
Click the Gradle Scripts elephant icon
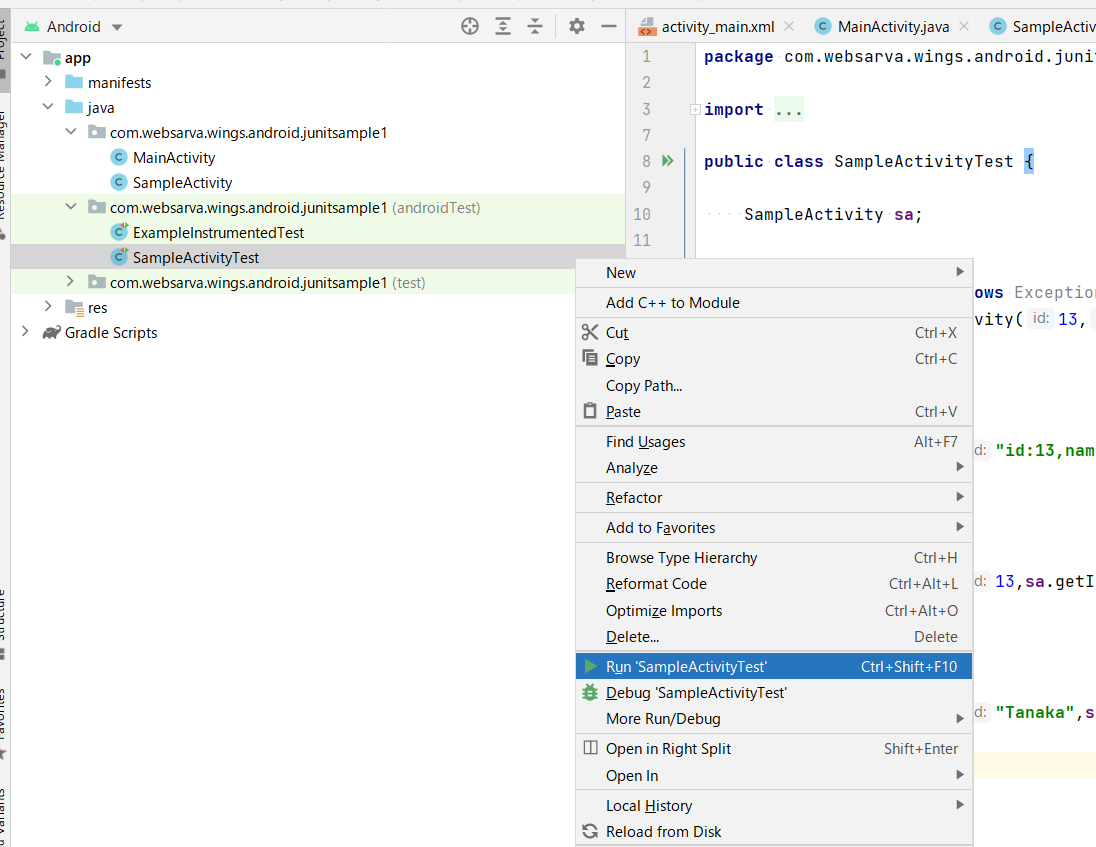[x=49, y=332]
